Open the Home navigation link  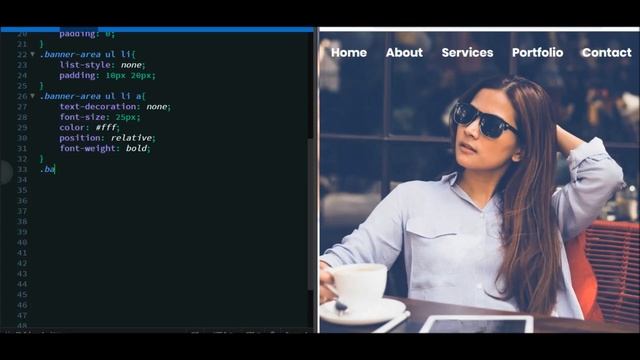[349, 53]
